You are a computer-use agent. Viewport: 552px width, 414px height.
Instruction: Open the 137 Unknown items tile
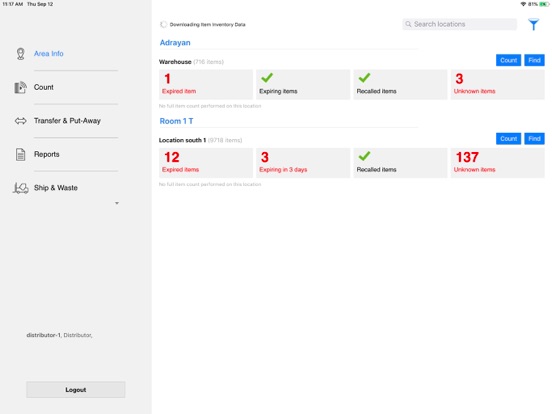click(x=497, y=163)
